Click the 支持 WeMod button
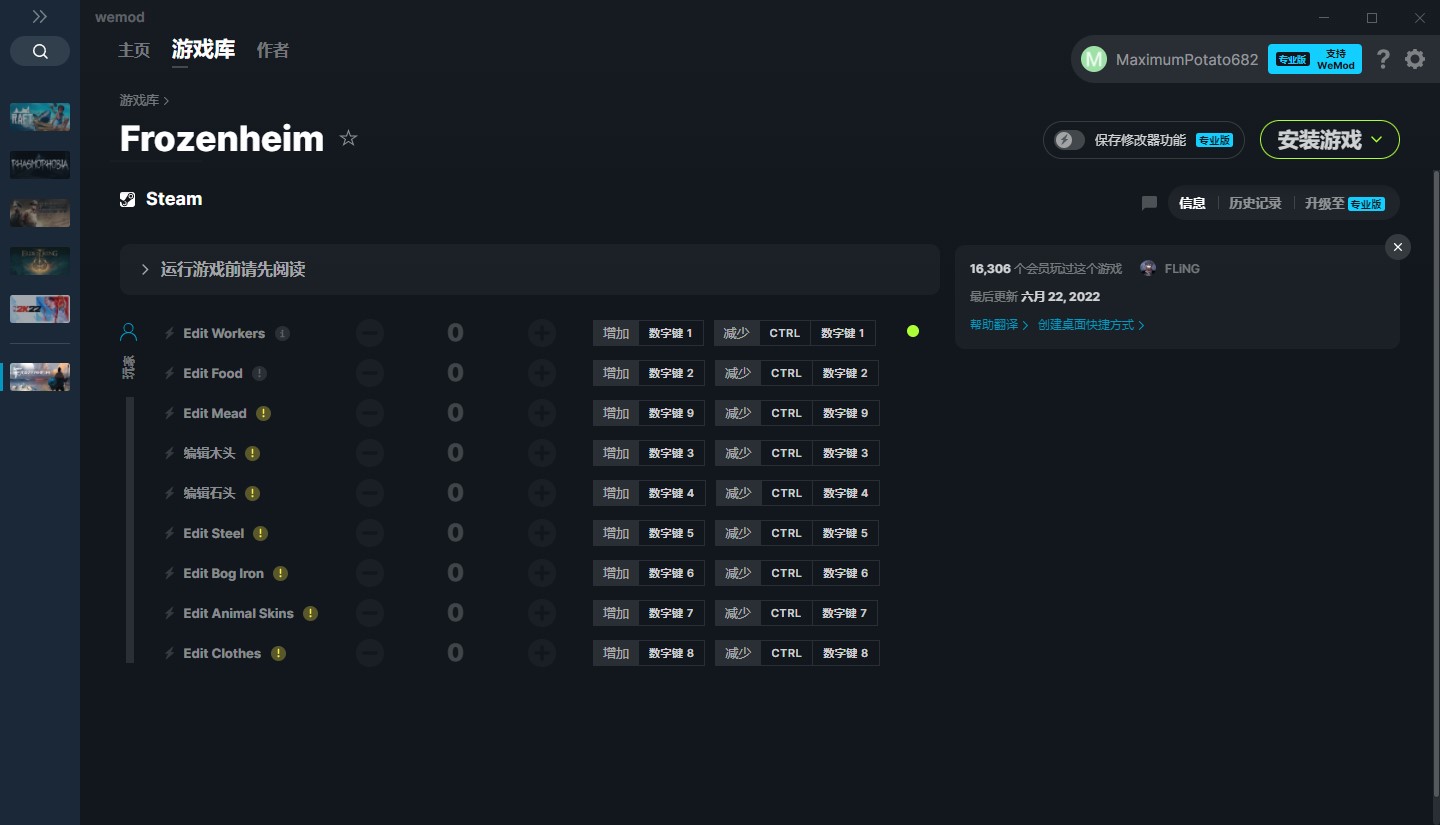Screen dimensions: 1440x825 [1315, 59]
